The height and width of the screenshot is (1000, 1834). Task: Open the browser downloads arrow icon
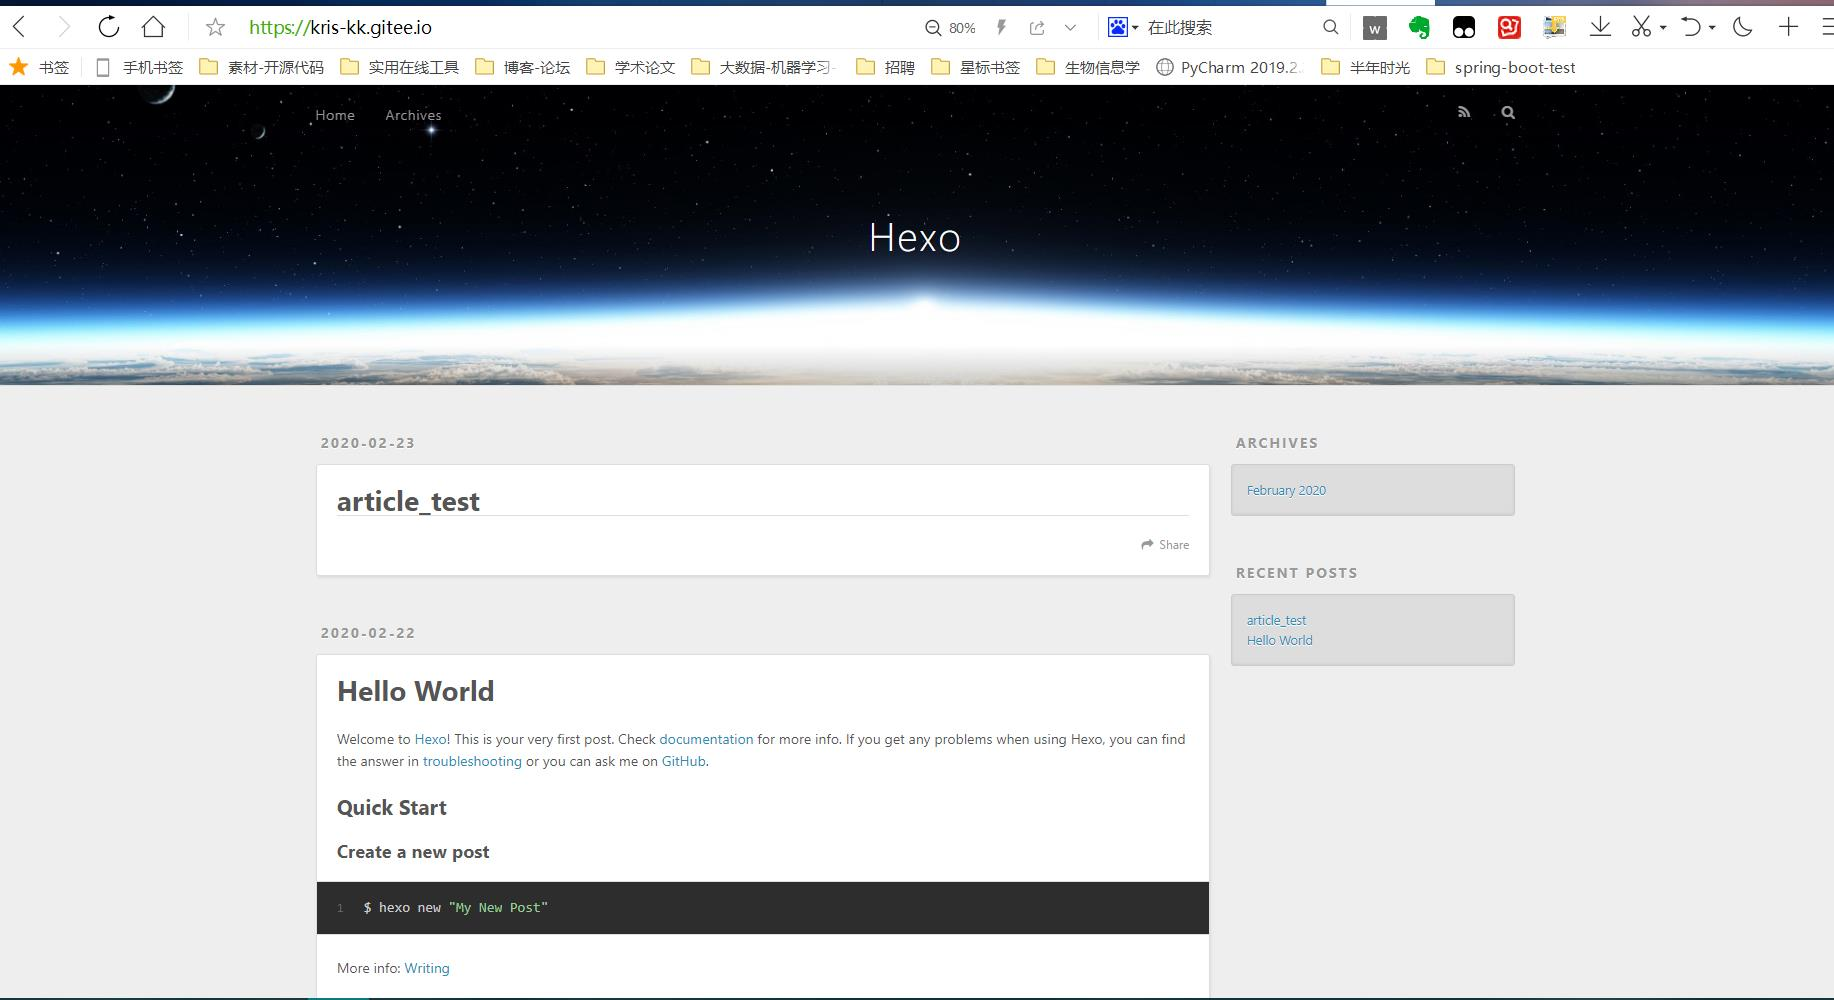[1600, 27]
